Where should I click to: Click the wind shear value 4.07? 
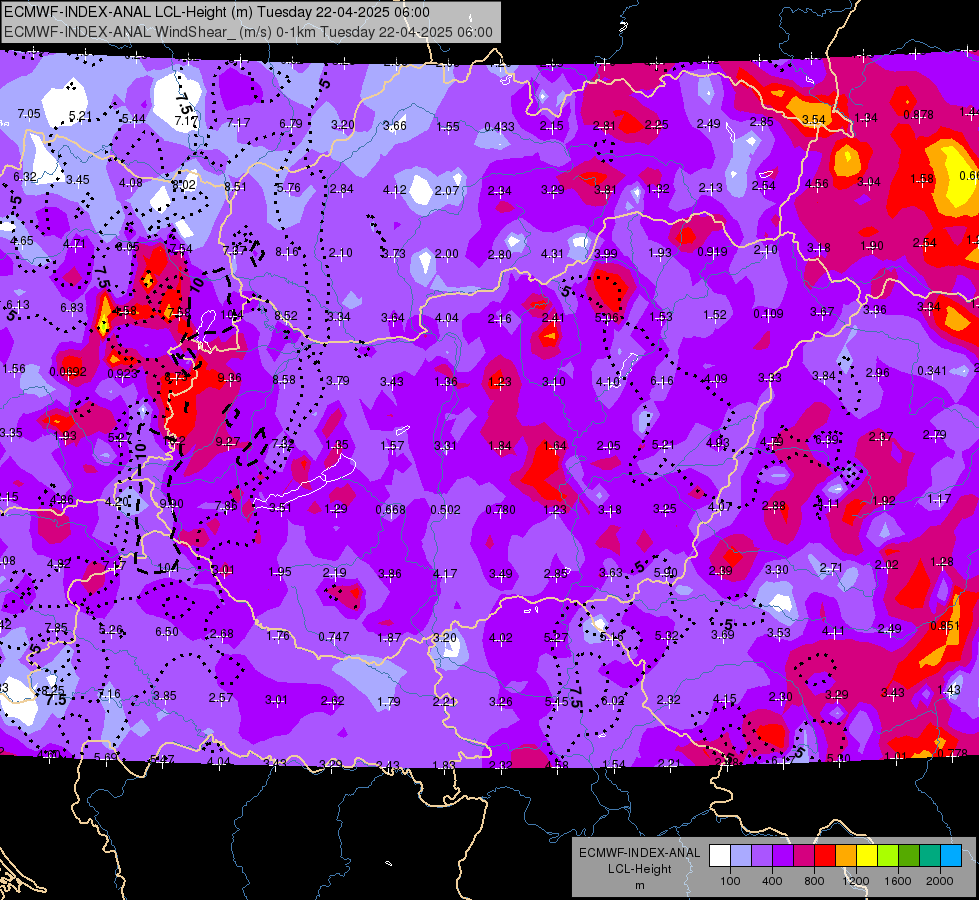click(x=719, y=507)
